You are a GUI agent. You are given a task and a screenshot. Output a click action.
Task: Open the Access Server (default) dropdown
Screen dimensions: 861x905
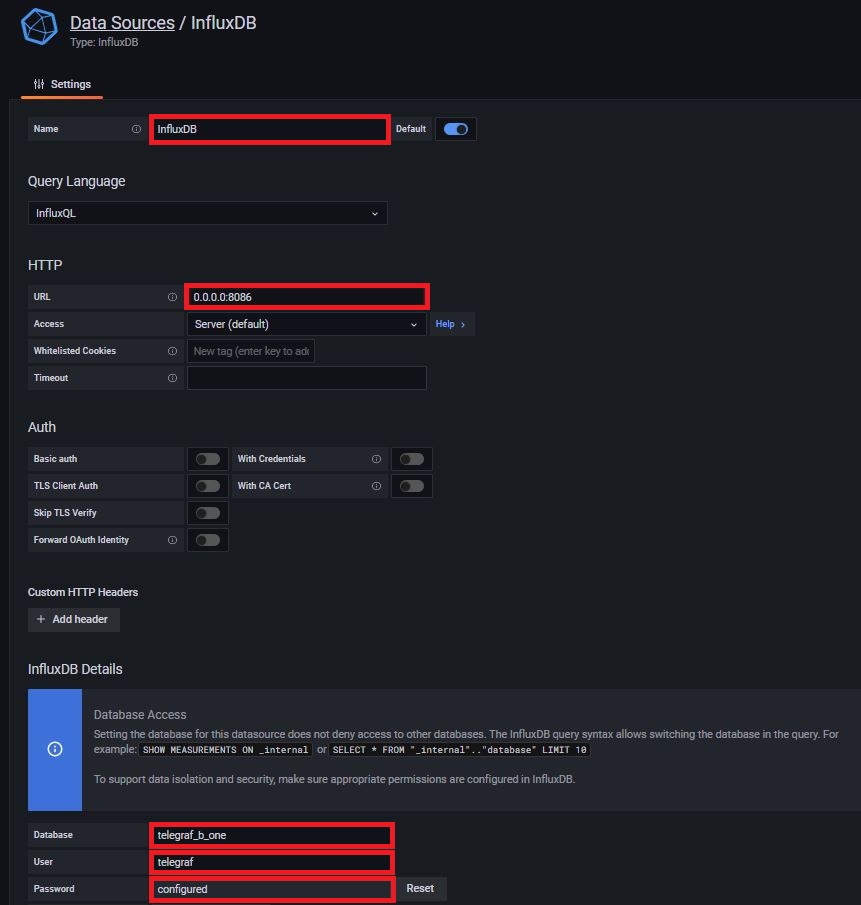coord(306,324)
